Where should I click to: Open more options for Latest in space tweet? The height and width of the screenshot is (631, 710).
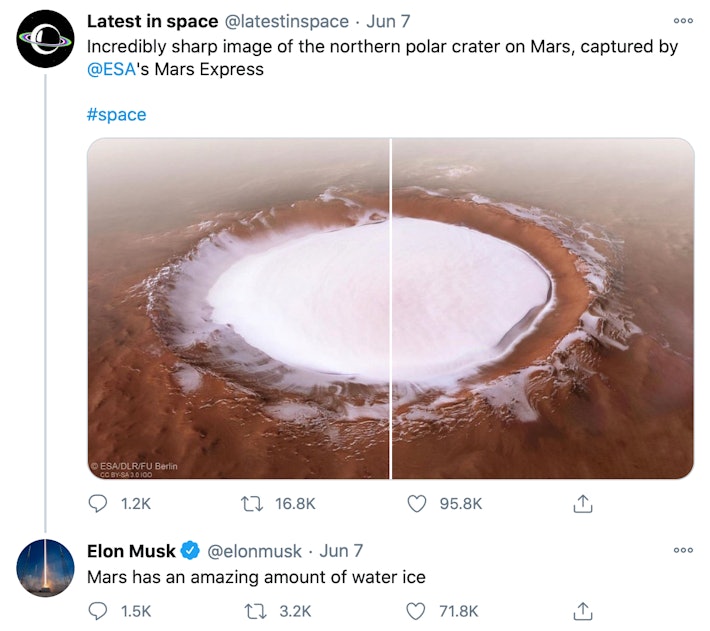point(683,21)
